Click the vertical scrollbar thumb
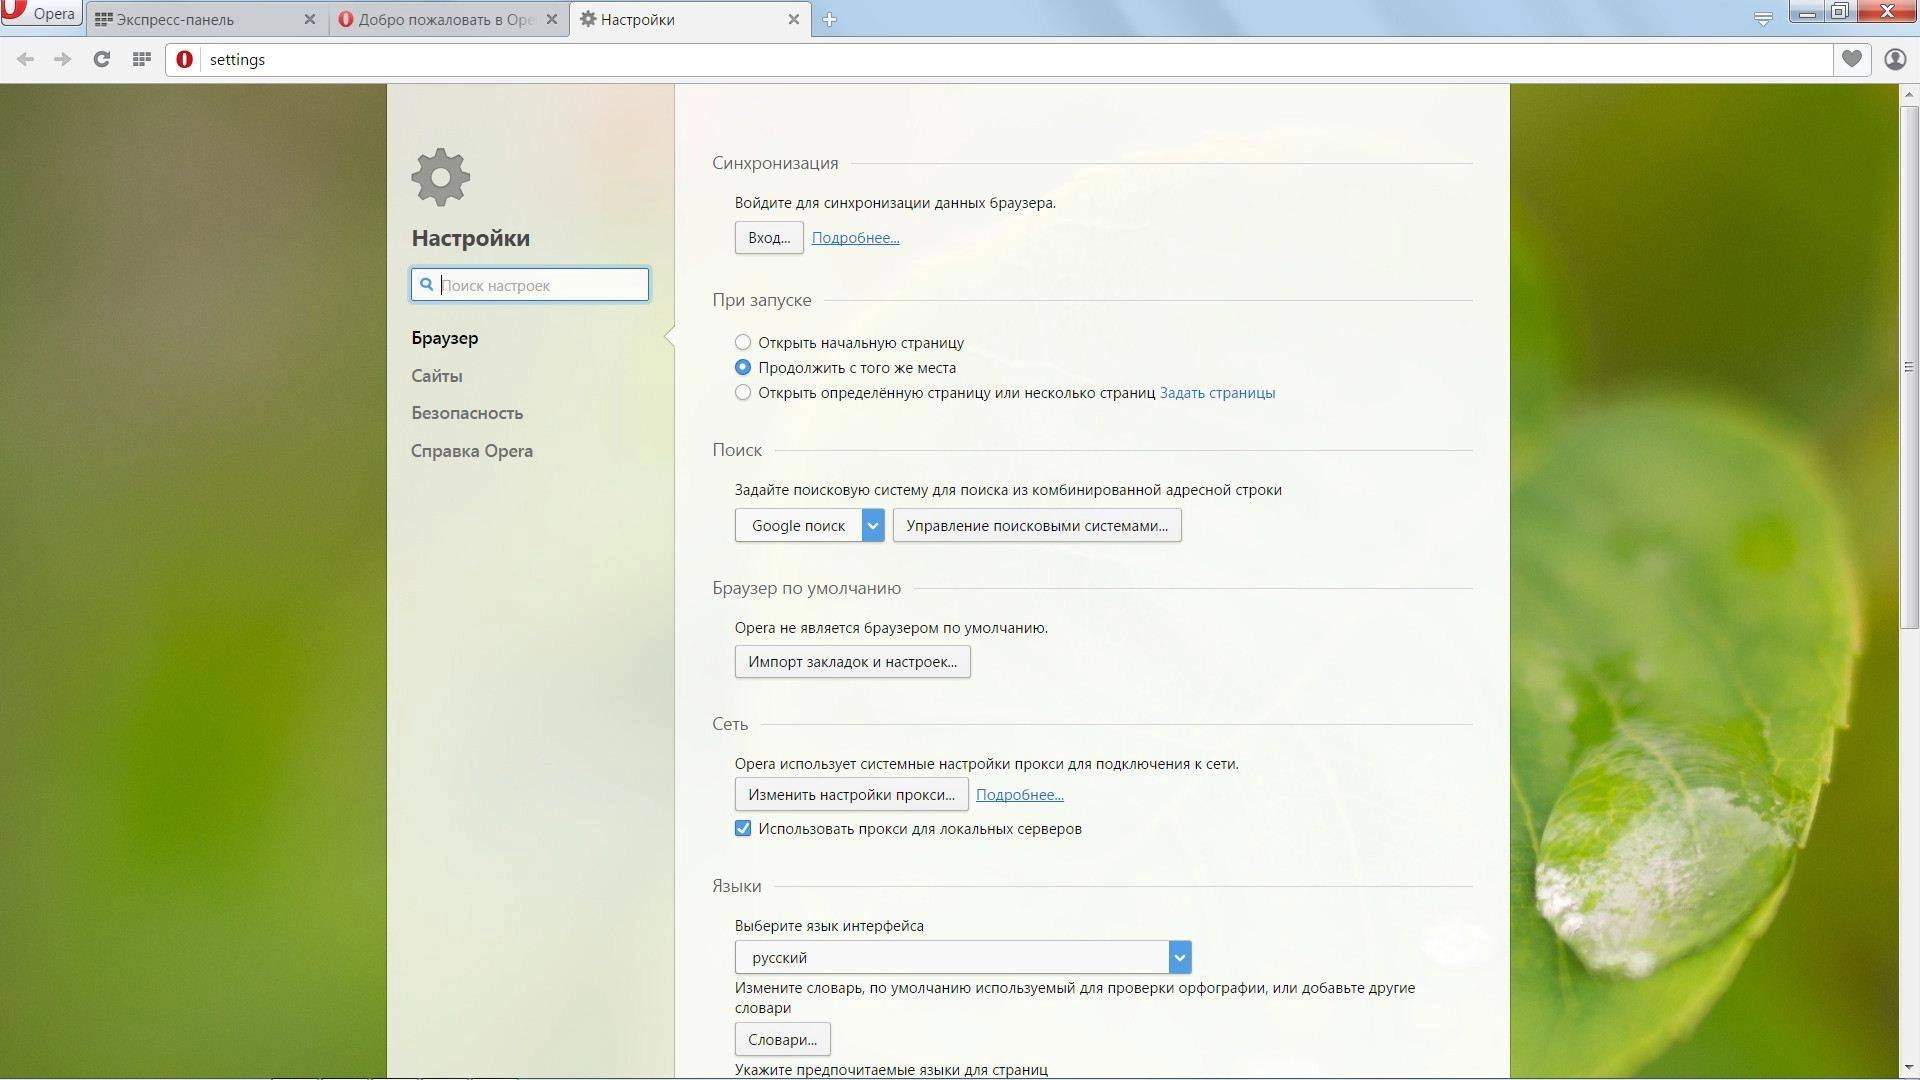 click(1909, 367)
